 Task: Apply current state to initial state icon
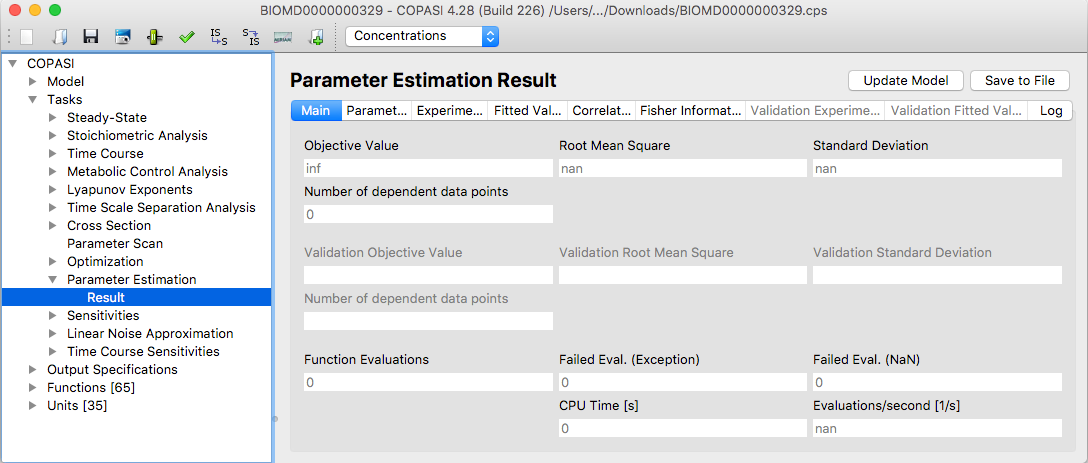(x=250, y=37)
